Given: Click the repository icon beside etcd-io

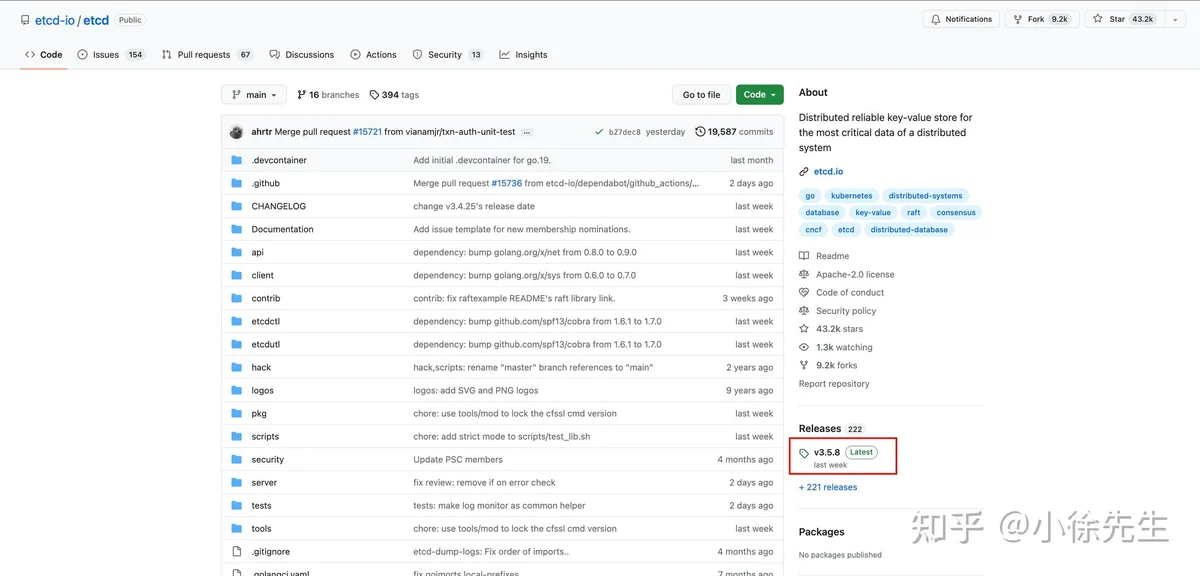Looking at the screenshot, I should 25,20.
